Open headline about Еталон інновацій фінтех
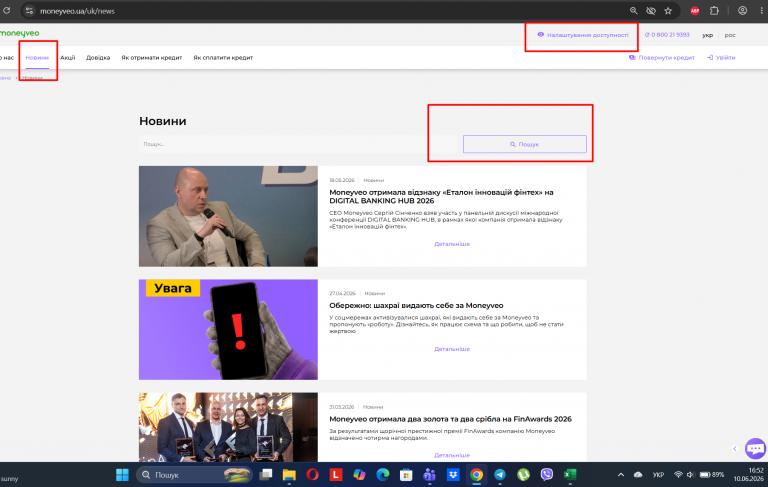 441,196
